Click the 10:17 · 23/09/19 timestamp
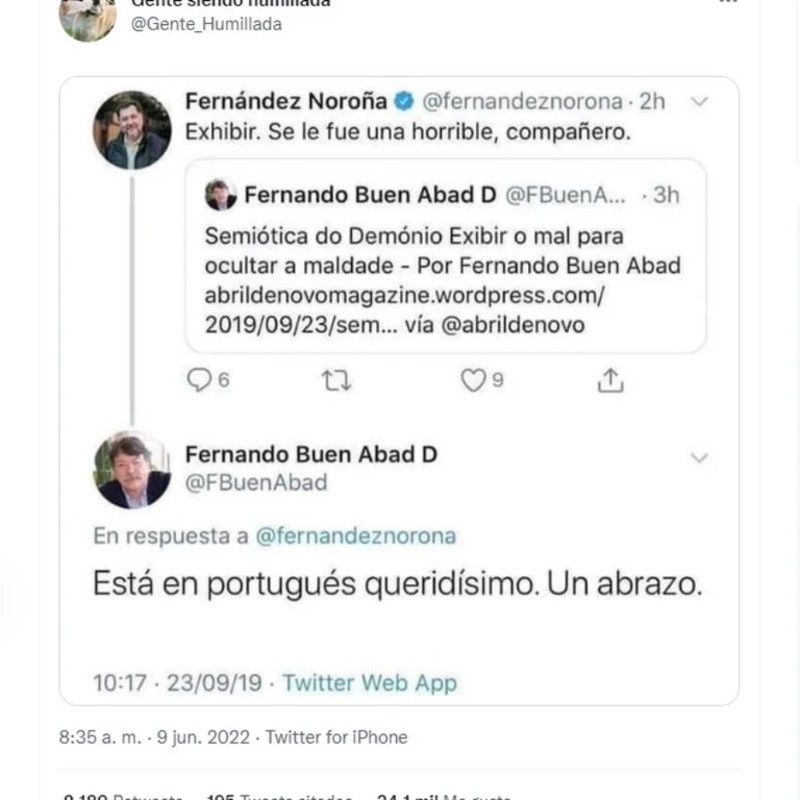The width and height of the screenshot is (800, 800). click(177, 683)
